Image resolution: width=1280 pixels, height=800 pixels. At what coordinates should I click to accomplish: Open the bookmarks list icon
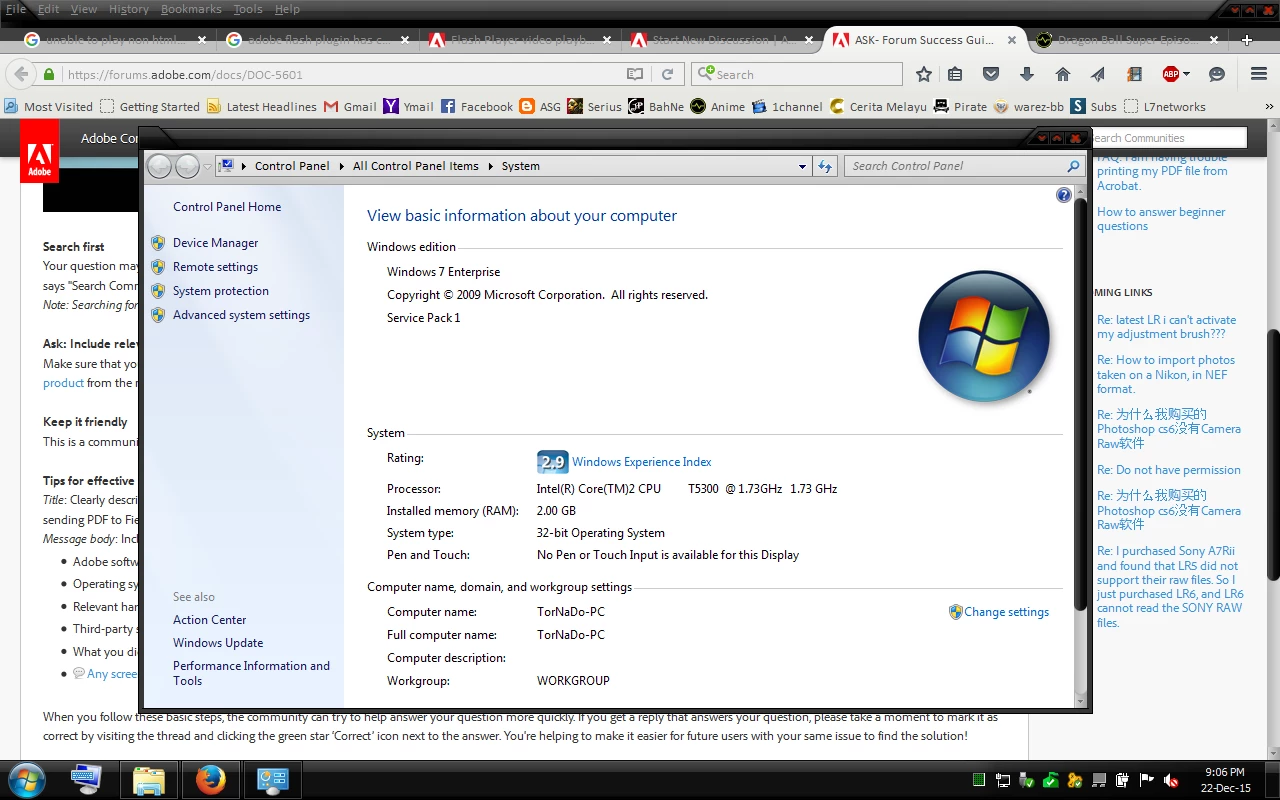955,74
